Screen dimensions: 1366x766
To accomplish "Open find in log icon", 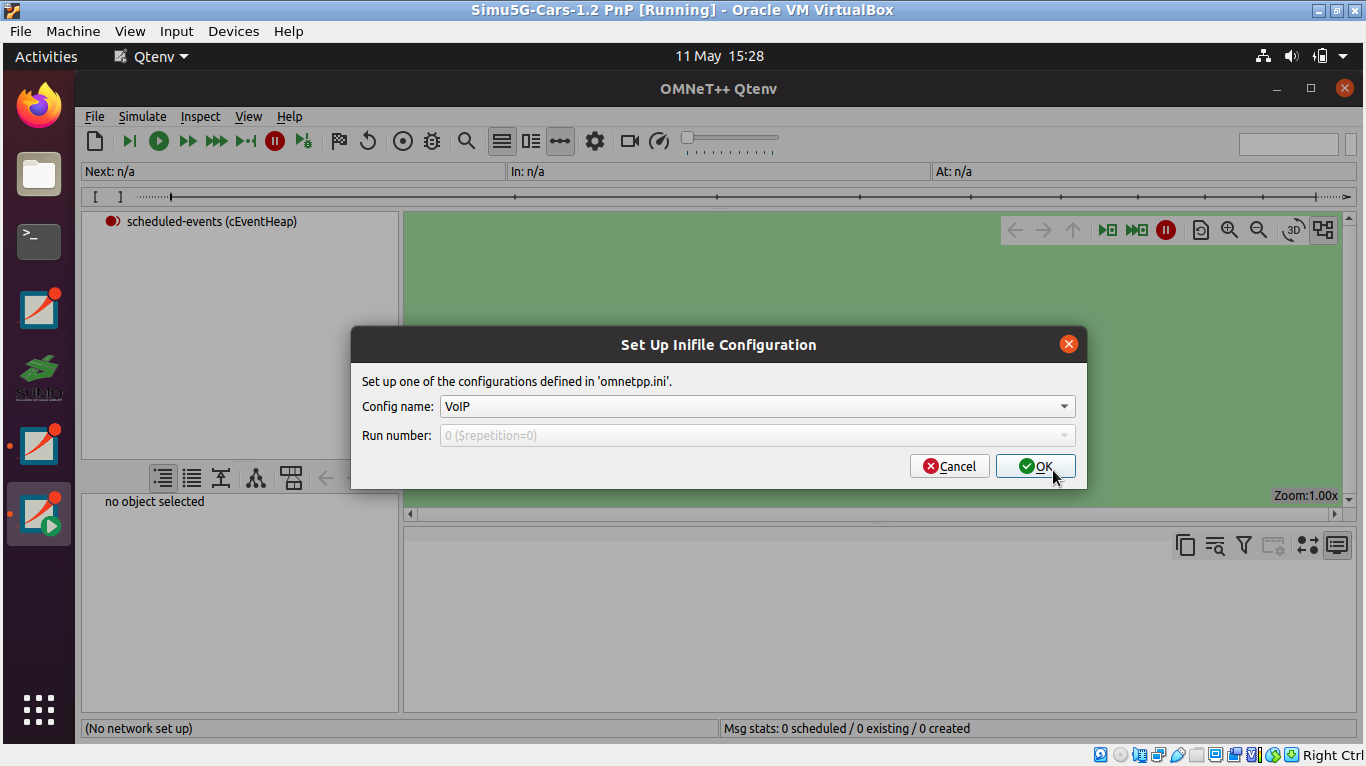I will pos(1215,545).
